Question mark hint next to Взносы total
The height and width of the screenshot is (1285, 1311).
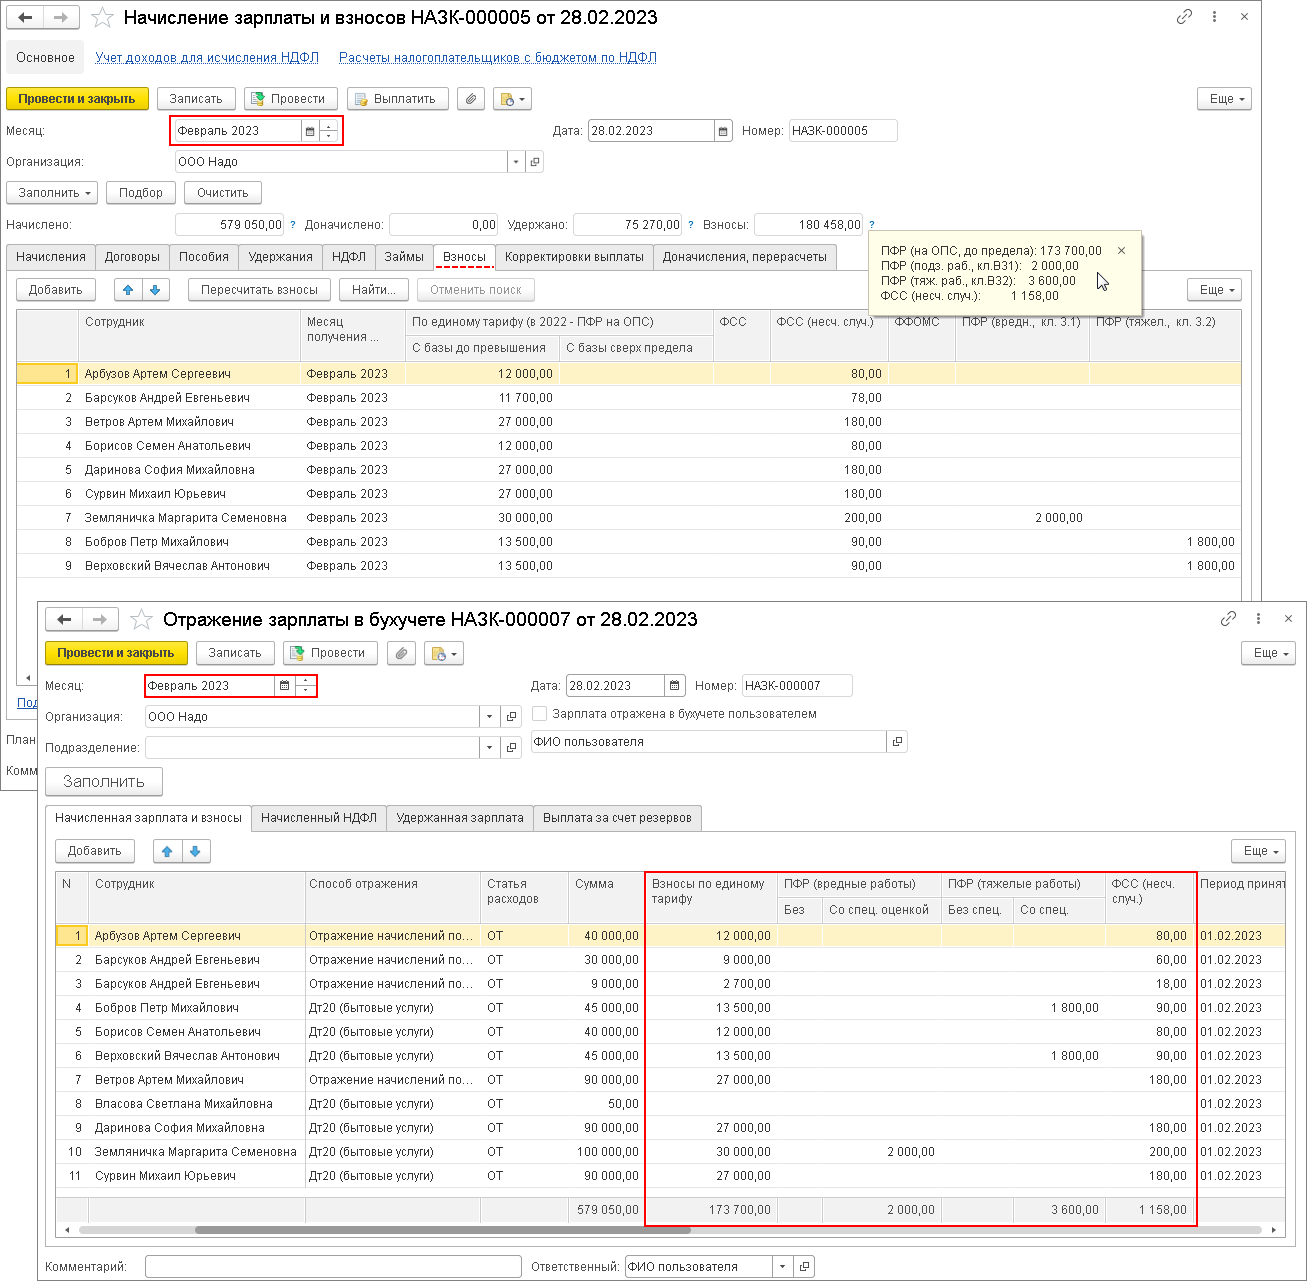pos(871,225)
